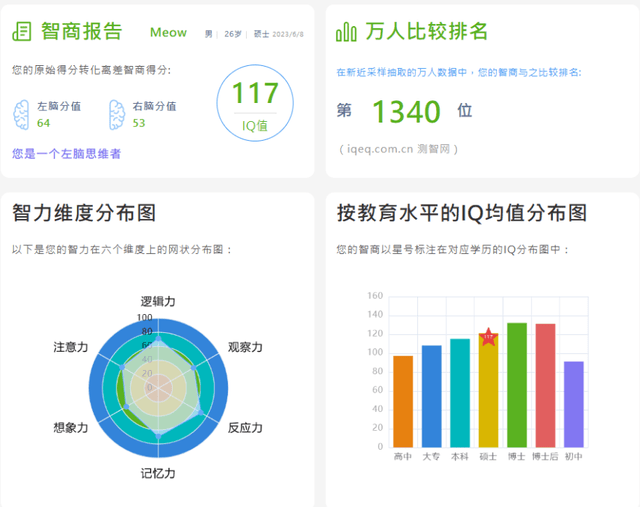Click the ranking number 1340
The height and width of the screenshot is (507, 640).
(407, 111)
